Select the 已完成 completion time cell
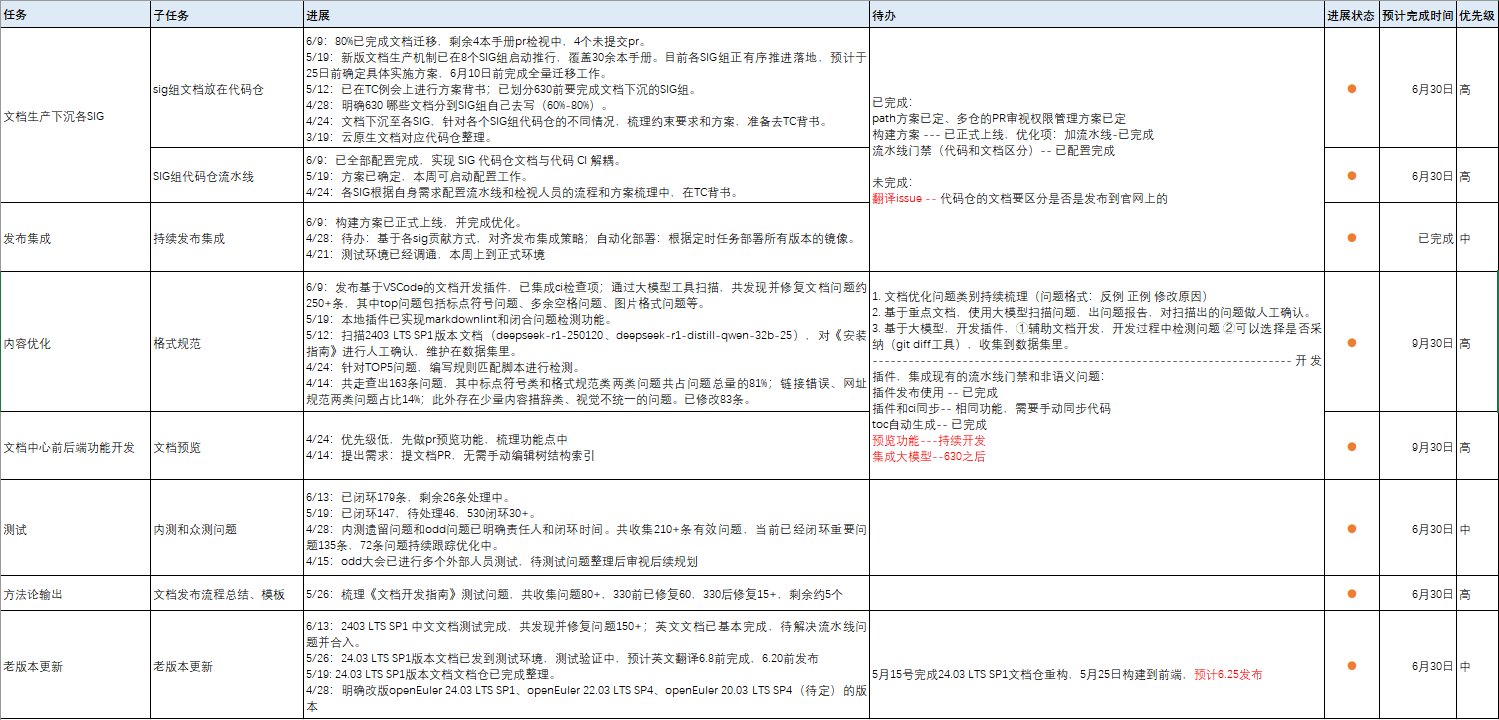 pos(1435,238)
